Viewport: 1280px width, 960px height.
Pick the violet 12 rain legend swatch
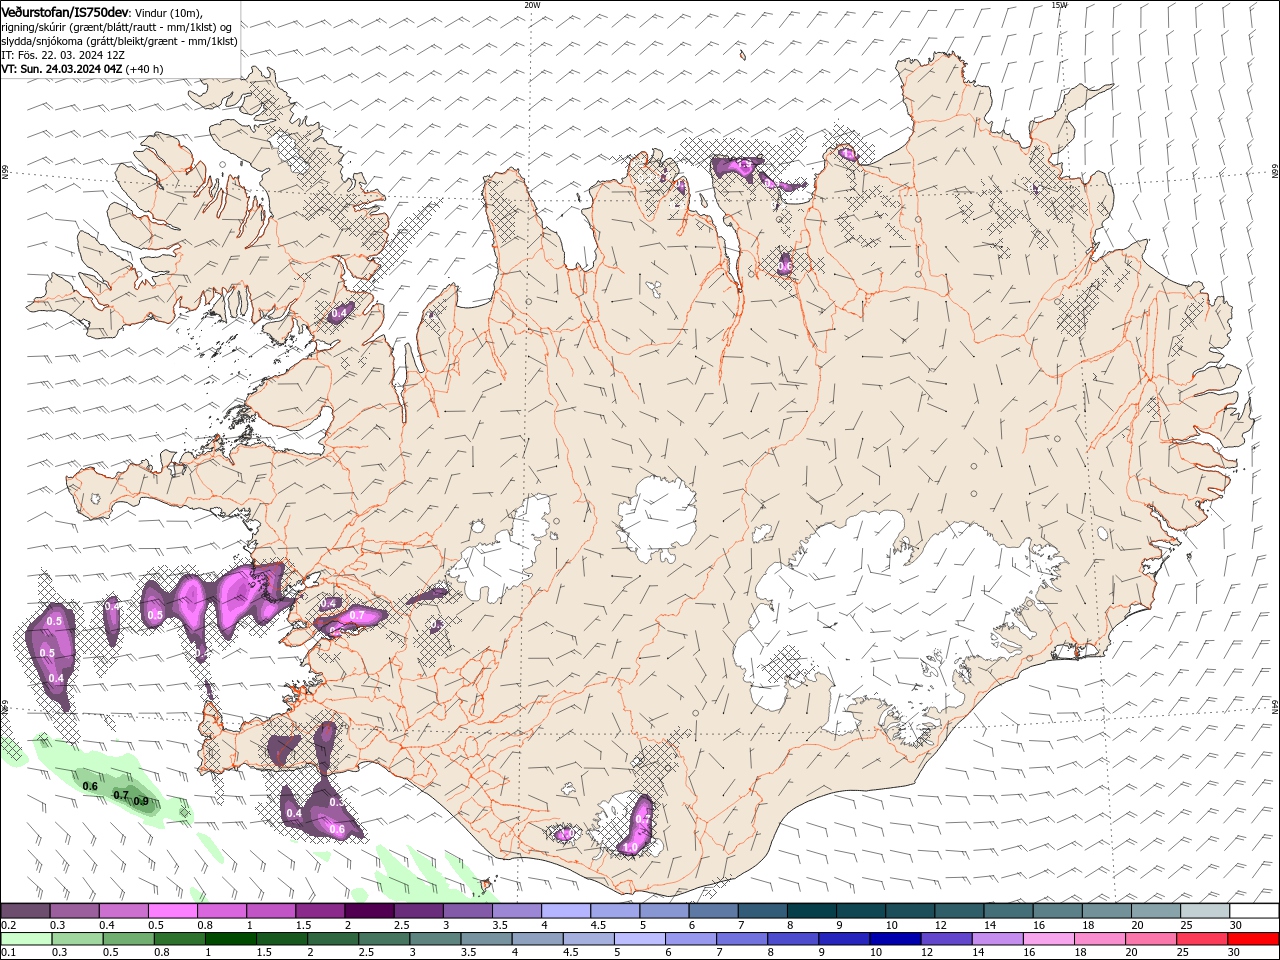coord(947,939)
